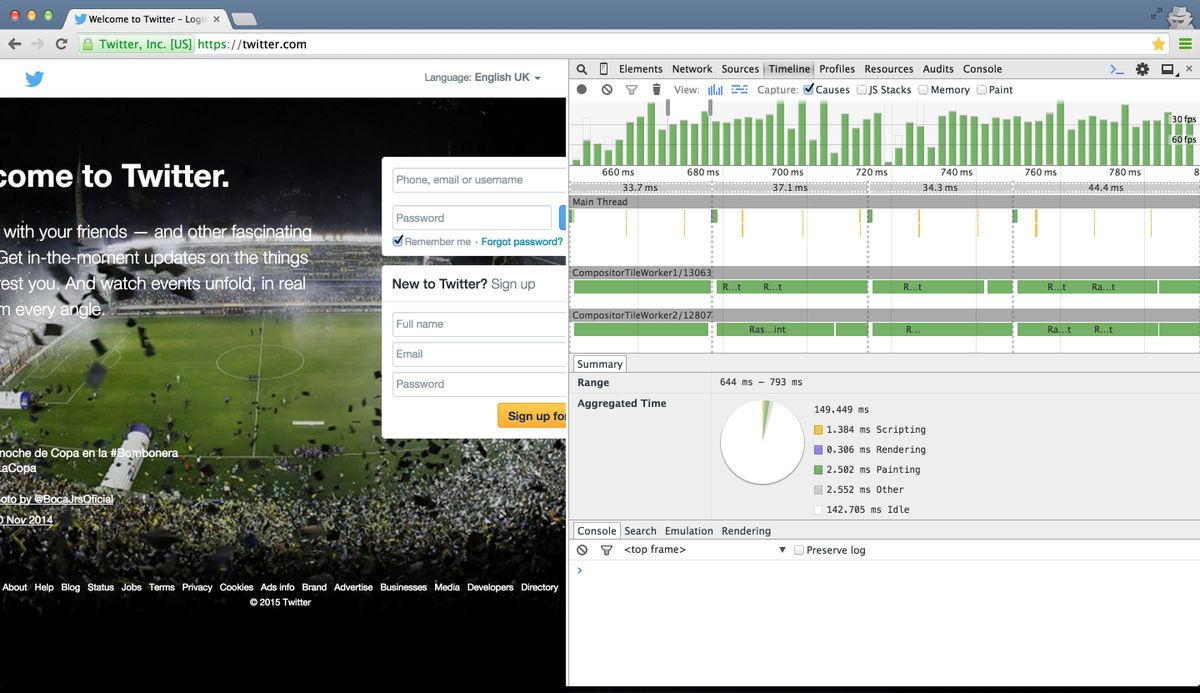This screenshot has height=693, width=1200.
Task: Open the DevTools search magnifier icon
Action: pyautogui.click(x=582, y=69)
